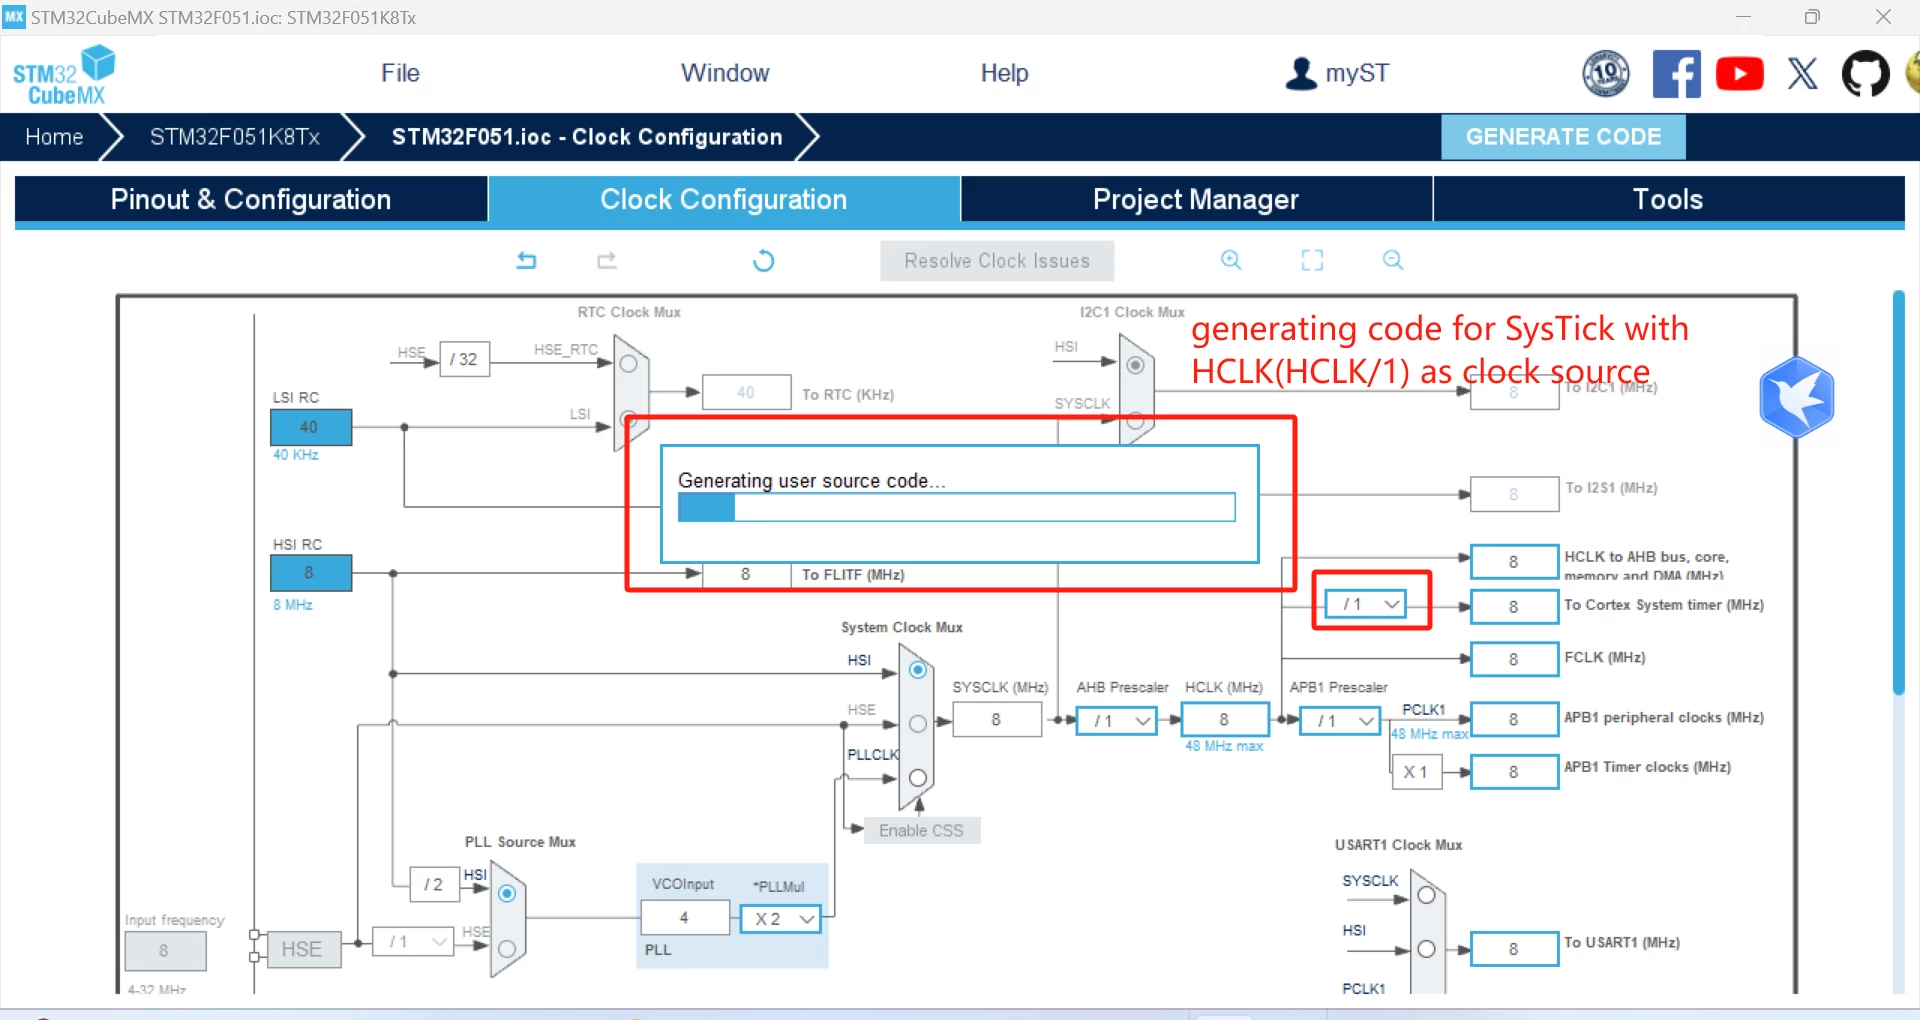Click the 10-year anniversary badge icon
This screenshot has height=1020, width=1920.
click(1606, 74)
